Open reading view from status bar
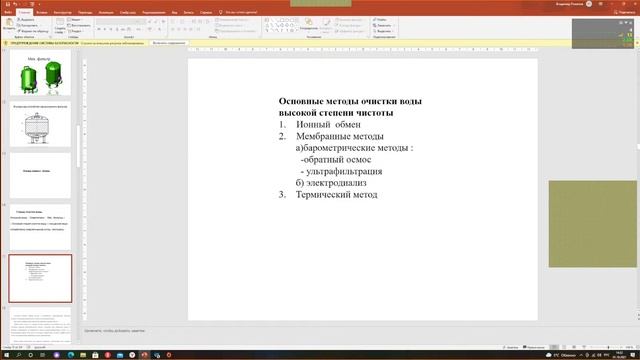Image resolution: width=640 pixels, height=360 pixels. pyautogui.click(x=574, y=347)
